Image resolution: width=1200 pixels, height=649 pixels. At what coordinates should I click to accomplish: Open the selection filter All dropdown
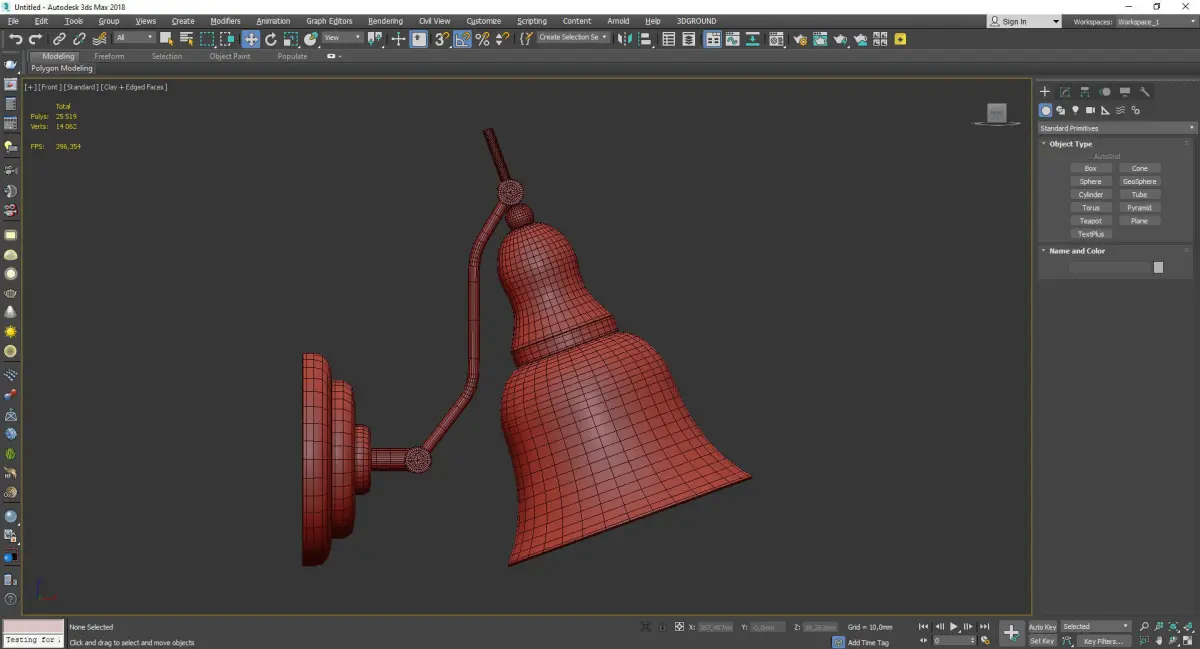(x=134, y=38)
